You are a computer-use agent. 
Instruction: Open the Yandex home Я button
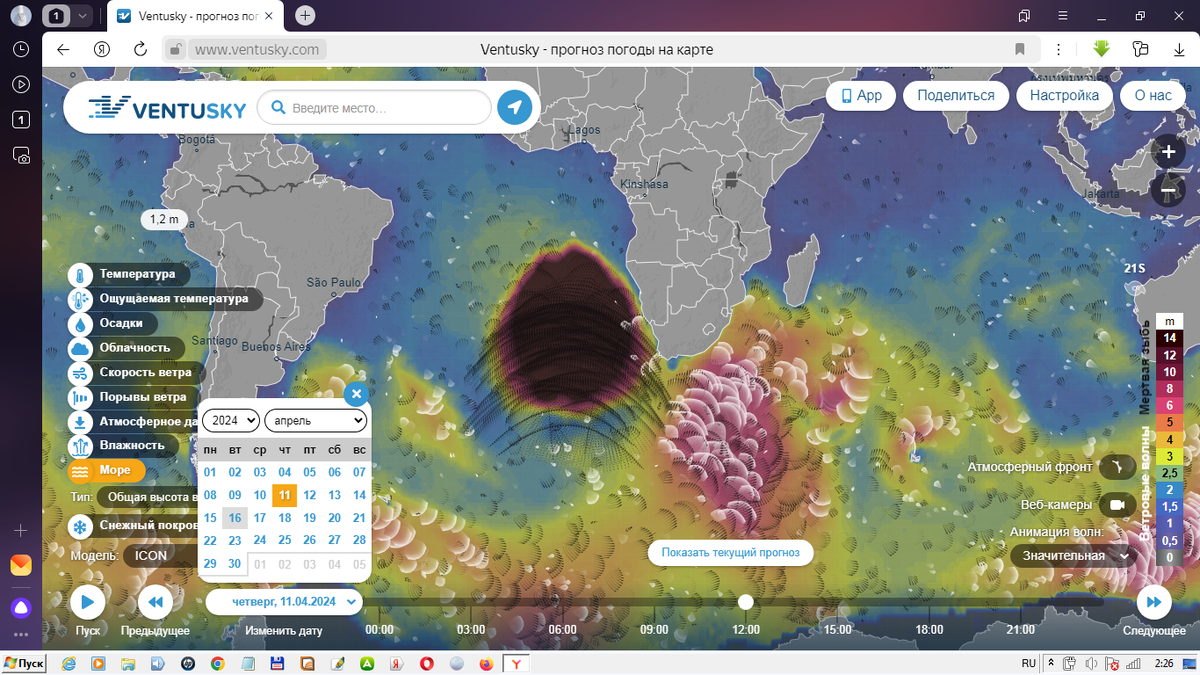[101, 49]
